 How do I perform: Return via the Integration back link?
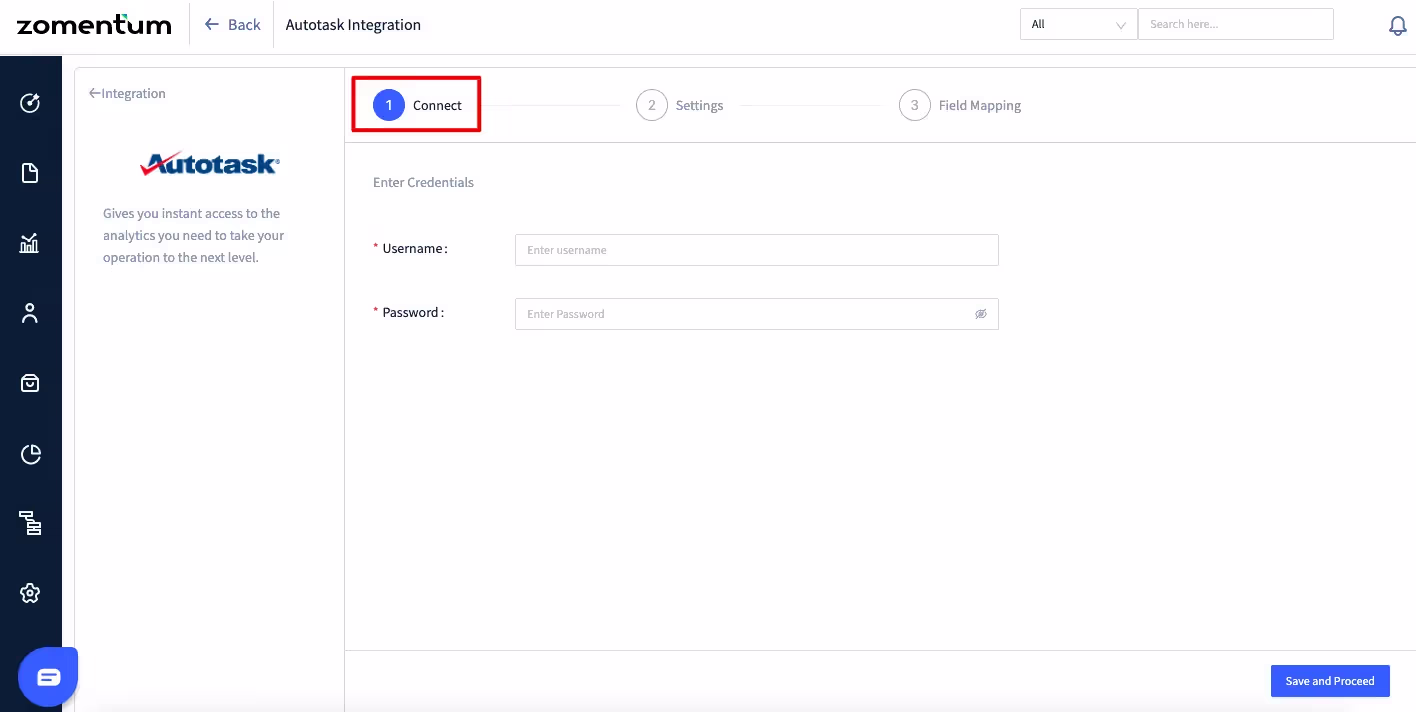tap(127, 93)
